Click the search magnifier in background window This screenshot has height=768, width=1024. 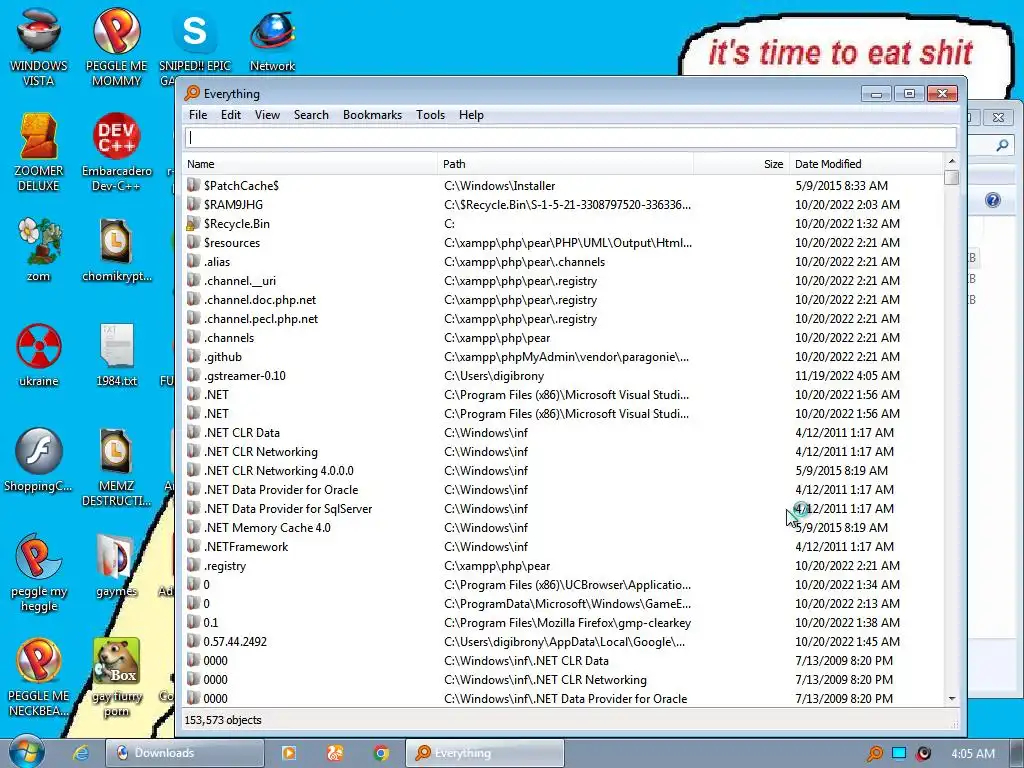(x=1002, y=146)
